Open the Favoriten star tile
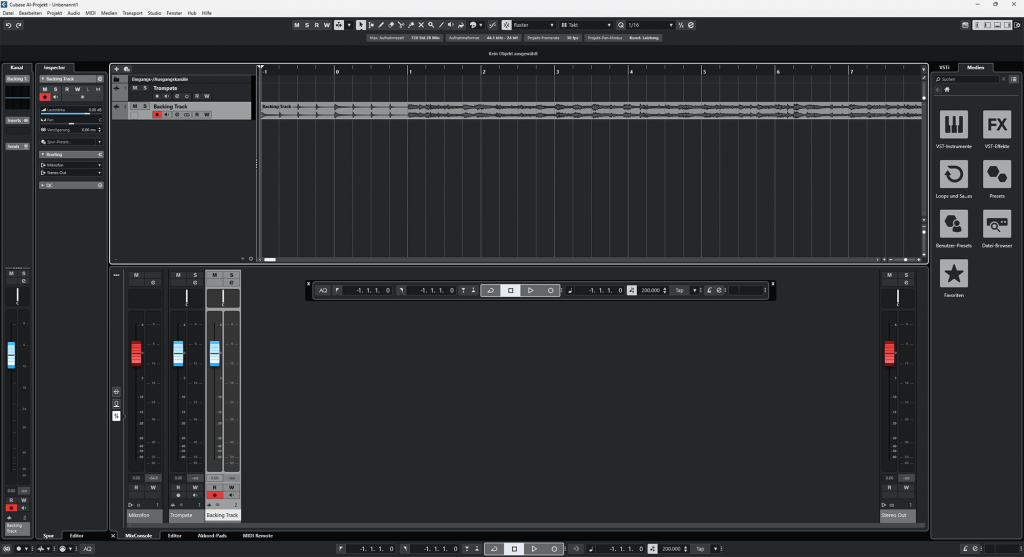 [x=953, y=274]
